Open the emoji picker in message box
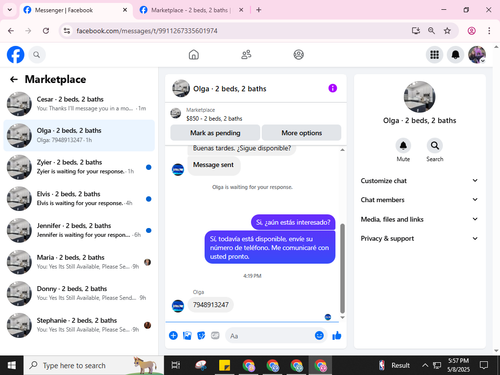 319,335
